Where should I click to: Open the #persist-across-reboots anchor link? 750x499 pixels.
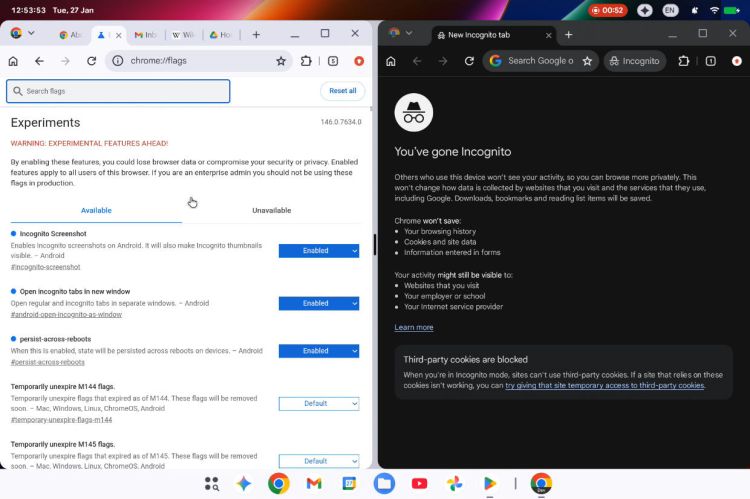tap(48, 362)
